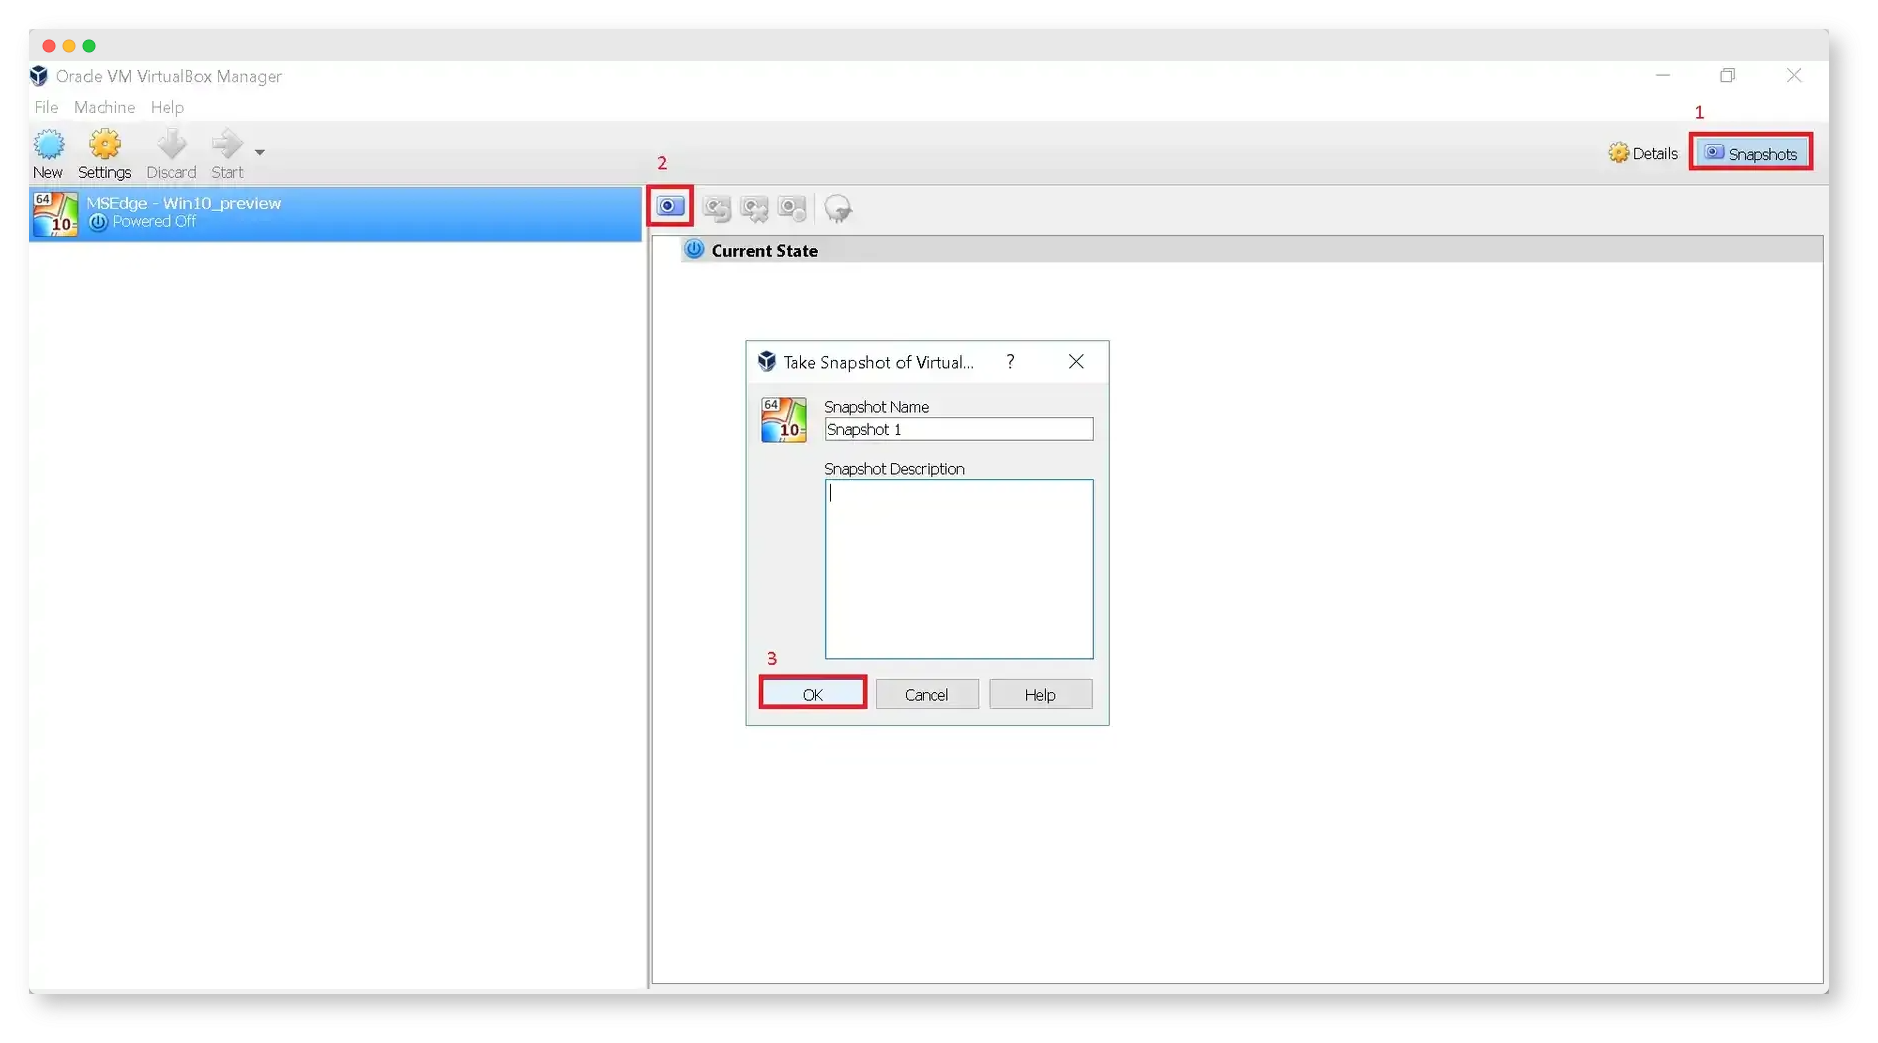Minimize the VirtualBox Manager window
This screenshot has height=1043, width=1878.
(x=1663, y=76)
